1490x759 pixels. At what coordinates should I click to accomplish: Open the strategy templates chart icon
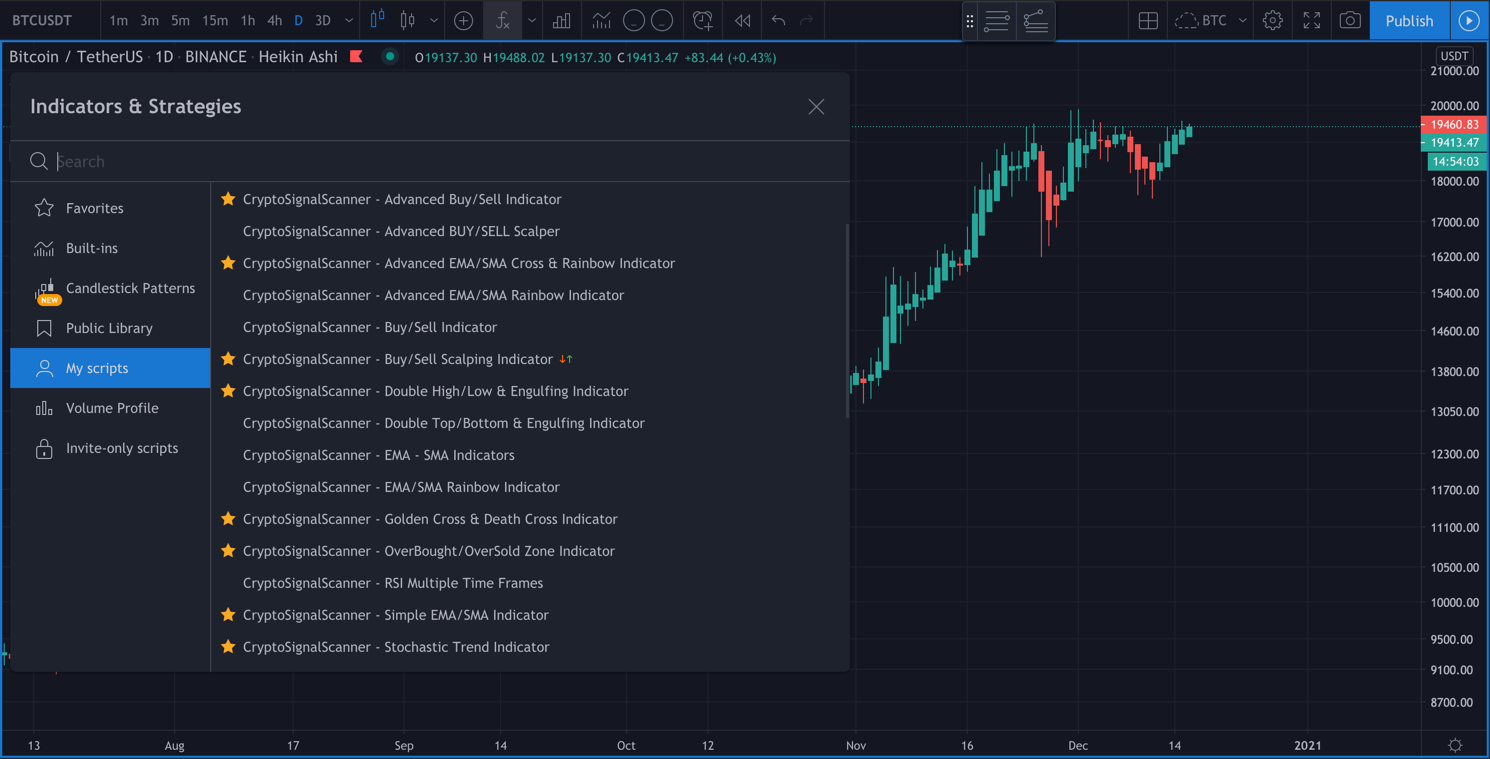pos(601,20)
